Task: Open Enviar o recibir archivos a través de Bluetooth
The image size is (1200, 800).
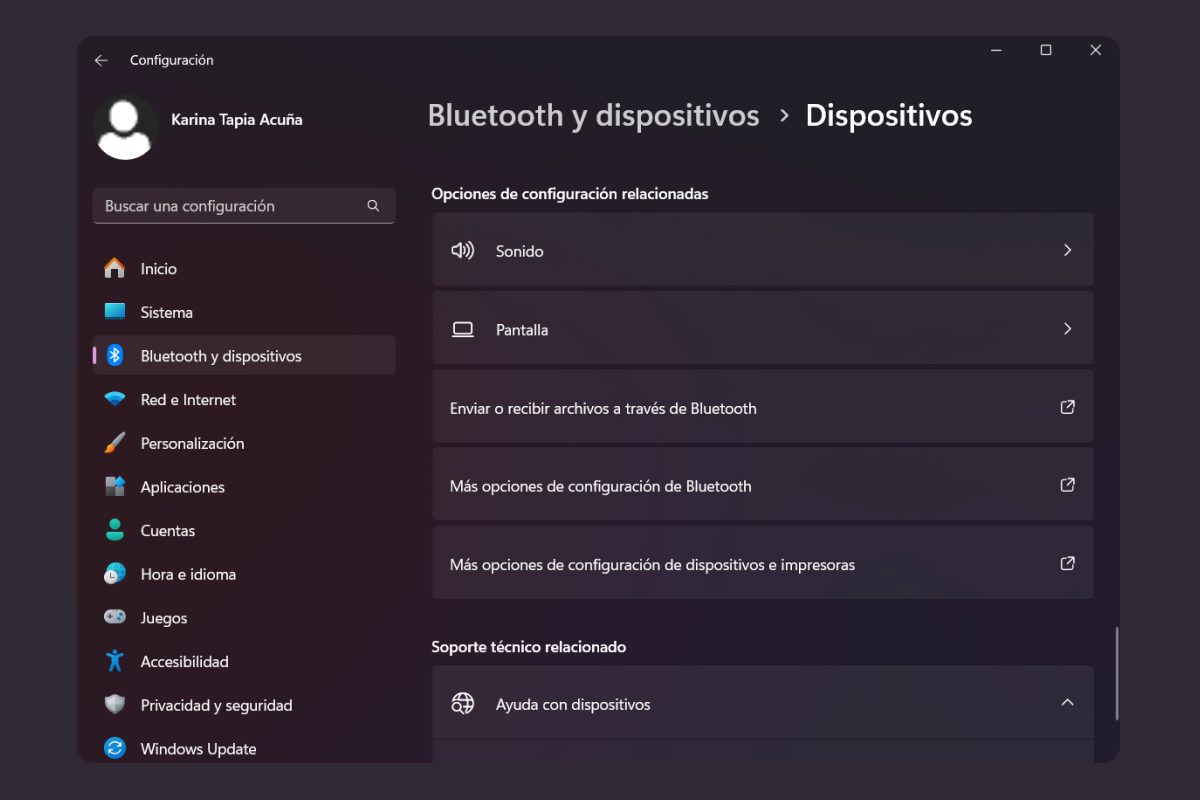Action: tap(762, 407)
